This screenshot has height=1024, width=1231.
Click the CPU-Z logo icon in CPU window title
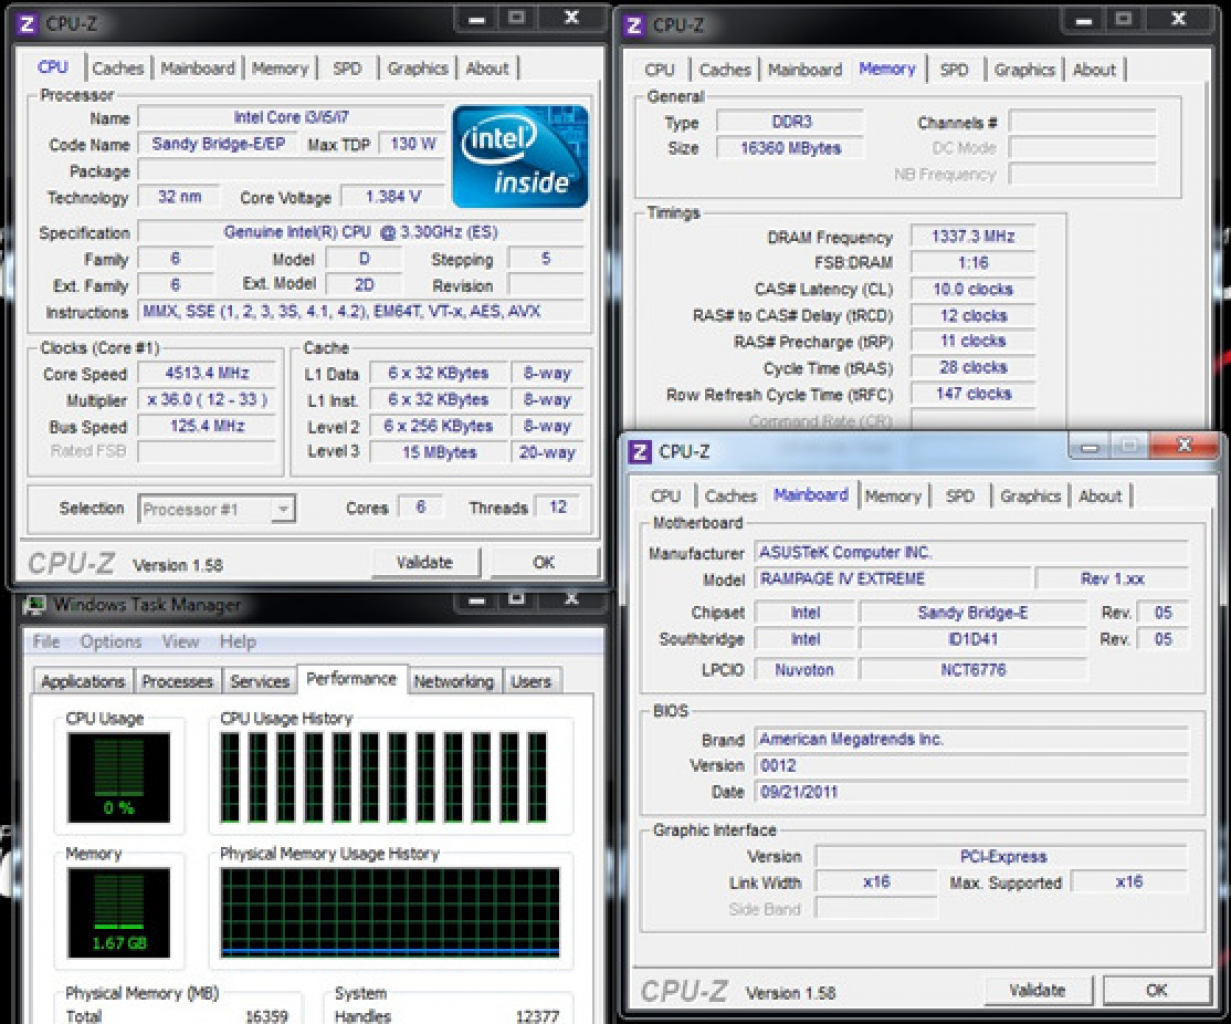pos(27,23)
